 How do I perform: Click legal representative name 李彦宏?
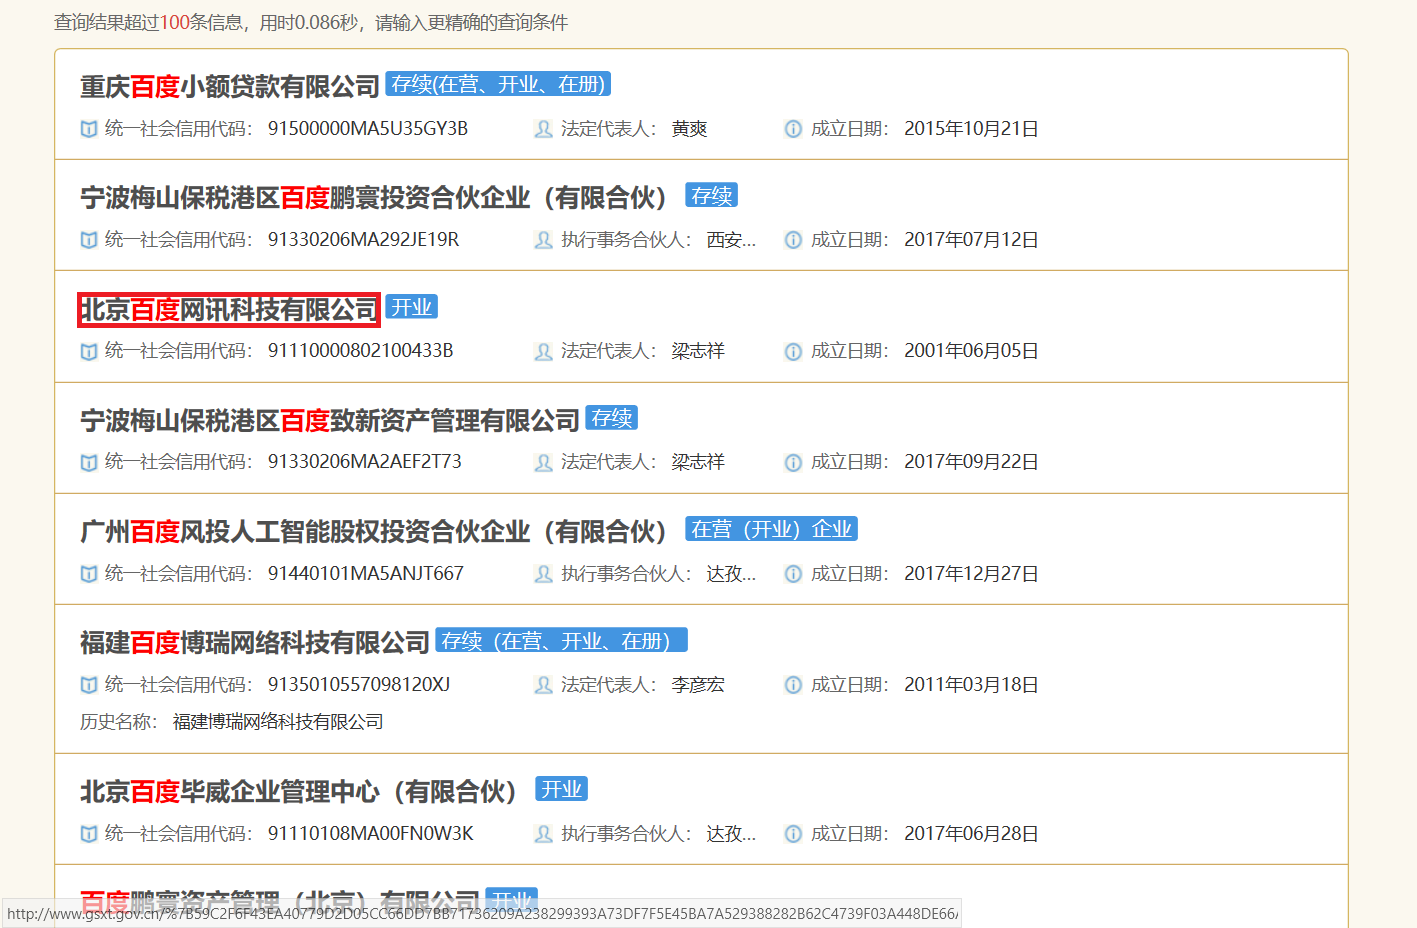point(698,685)
